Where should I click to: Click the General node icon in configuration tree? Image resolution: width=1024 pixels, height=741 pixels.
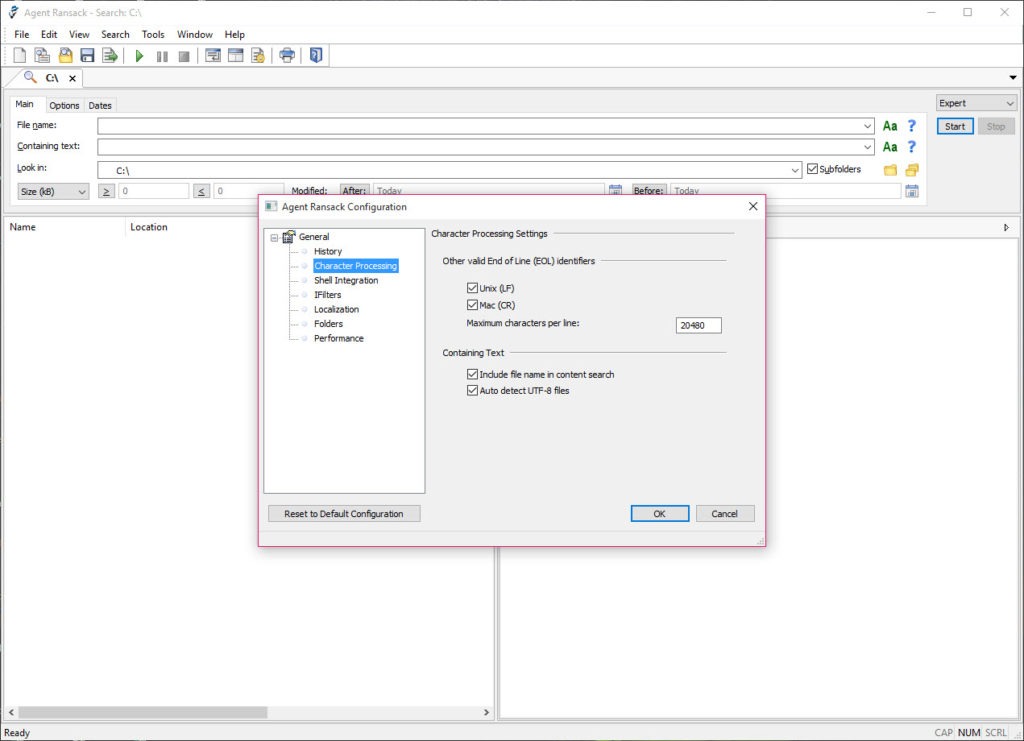pyautogui.click(x=289, y=236)
